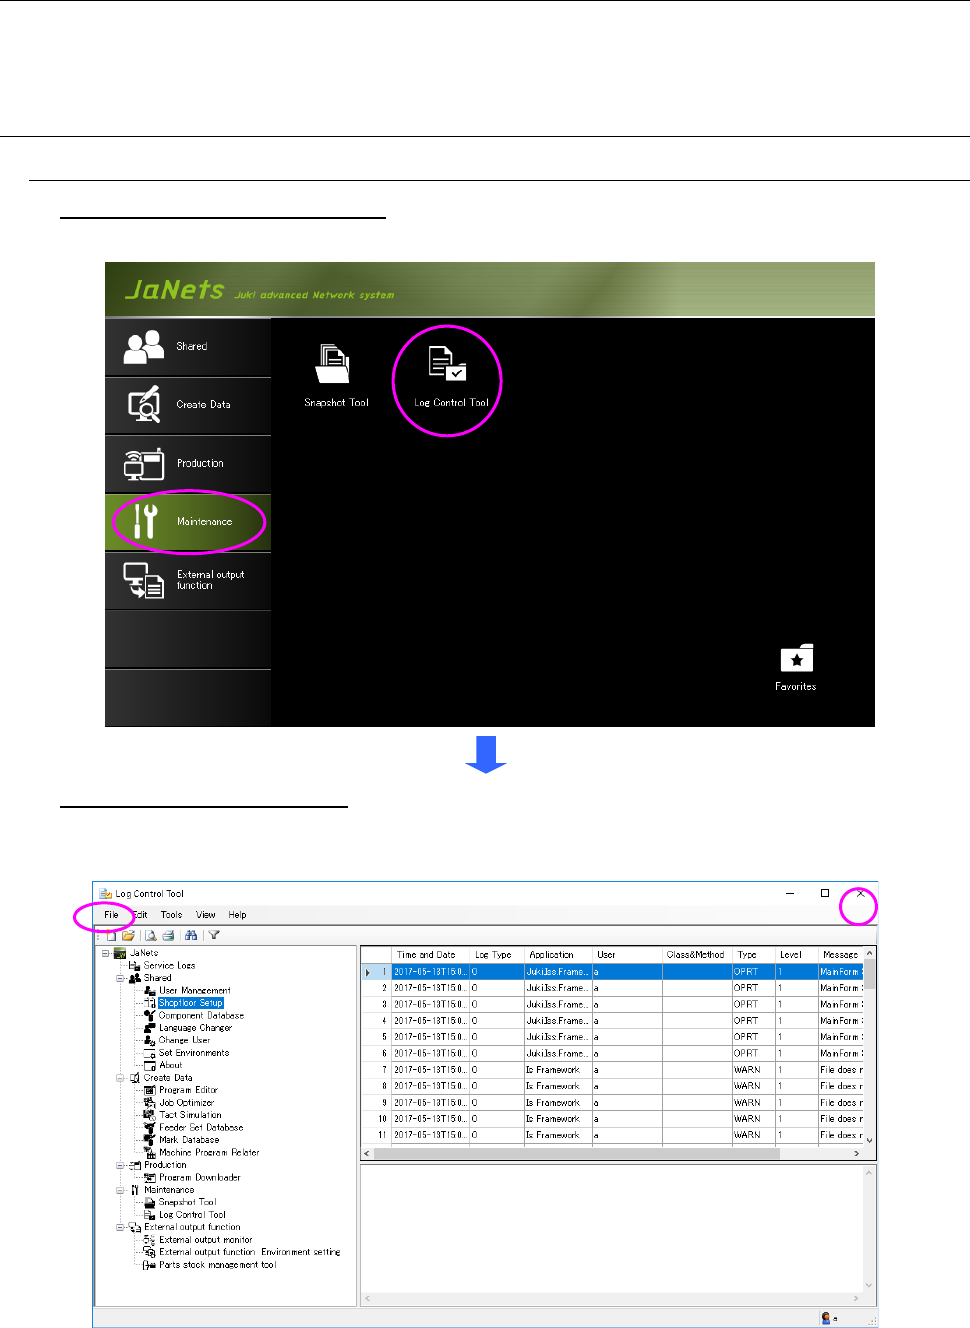Click the Print Preview toolbar icon

click(150, 936)
